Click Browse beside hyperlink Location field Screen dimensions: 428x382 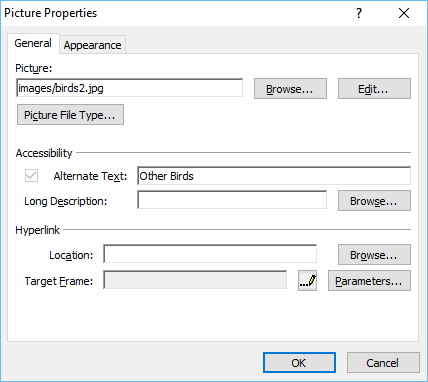pyautogui.click(x=374, y=255)
